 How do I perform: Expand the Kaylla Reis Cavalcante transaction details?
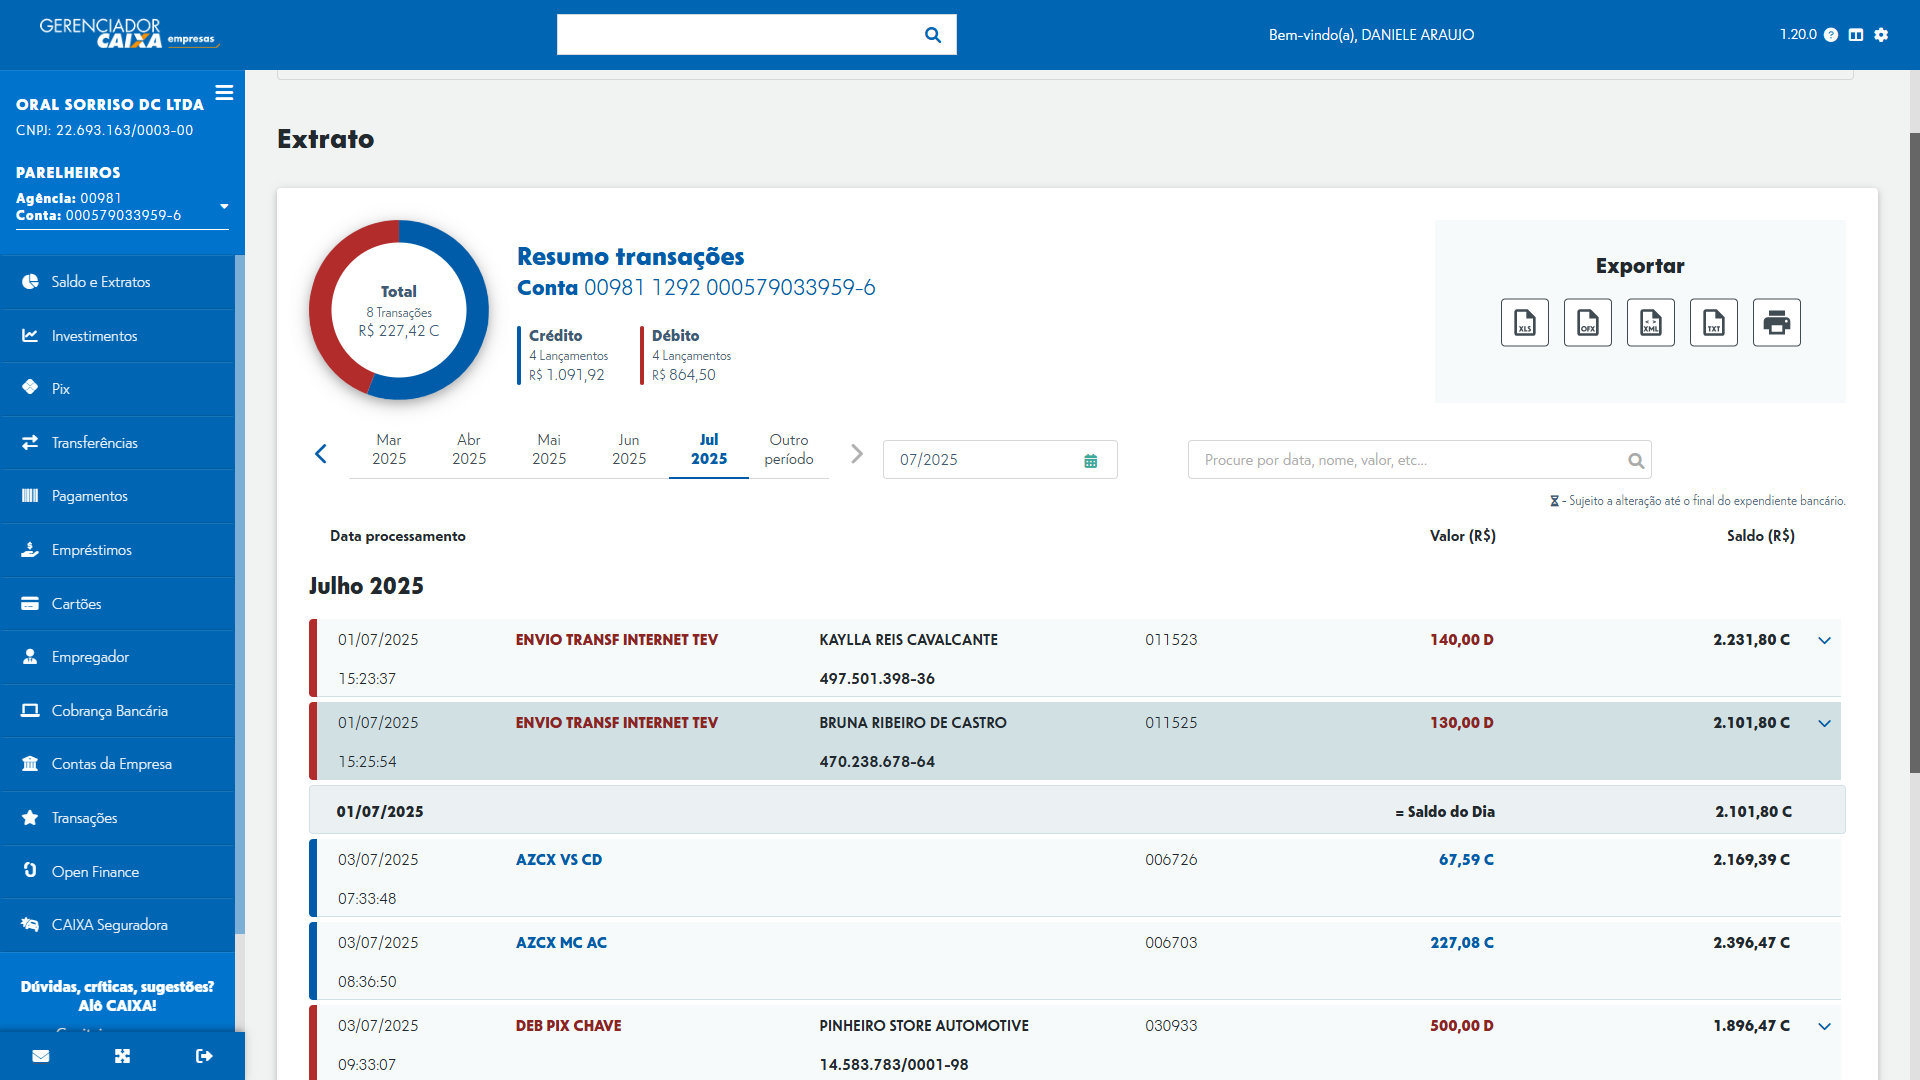1824,640
